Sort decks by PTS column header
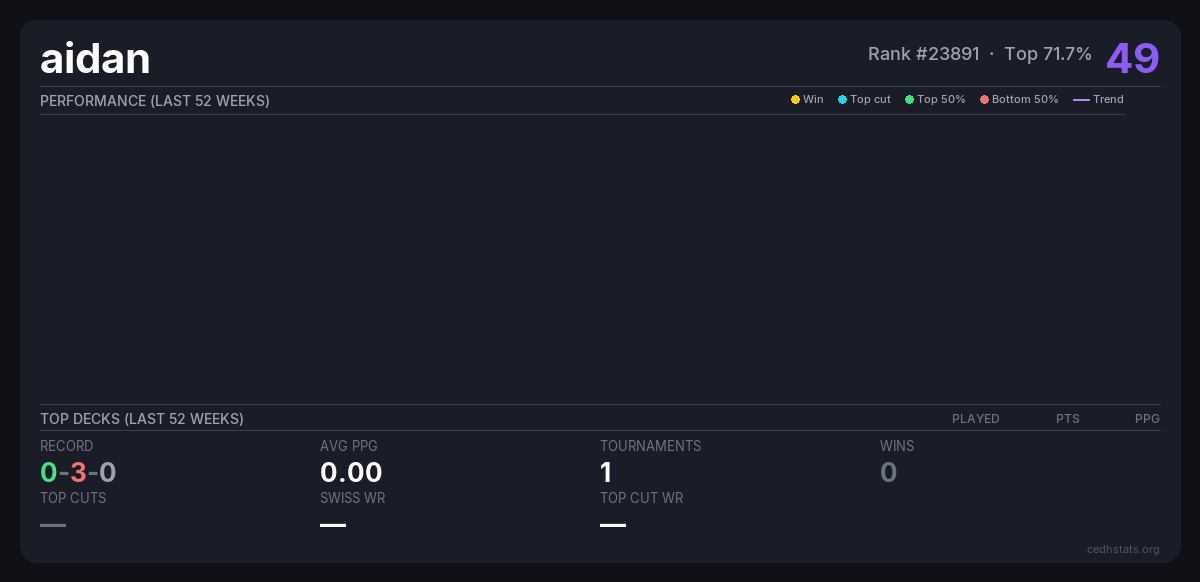This screenshot has height=582, width=1200. (x=1067, y=419)
